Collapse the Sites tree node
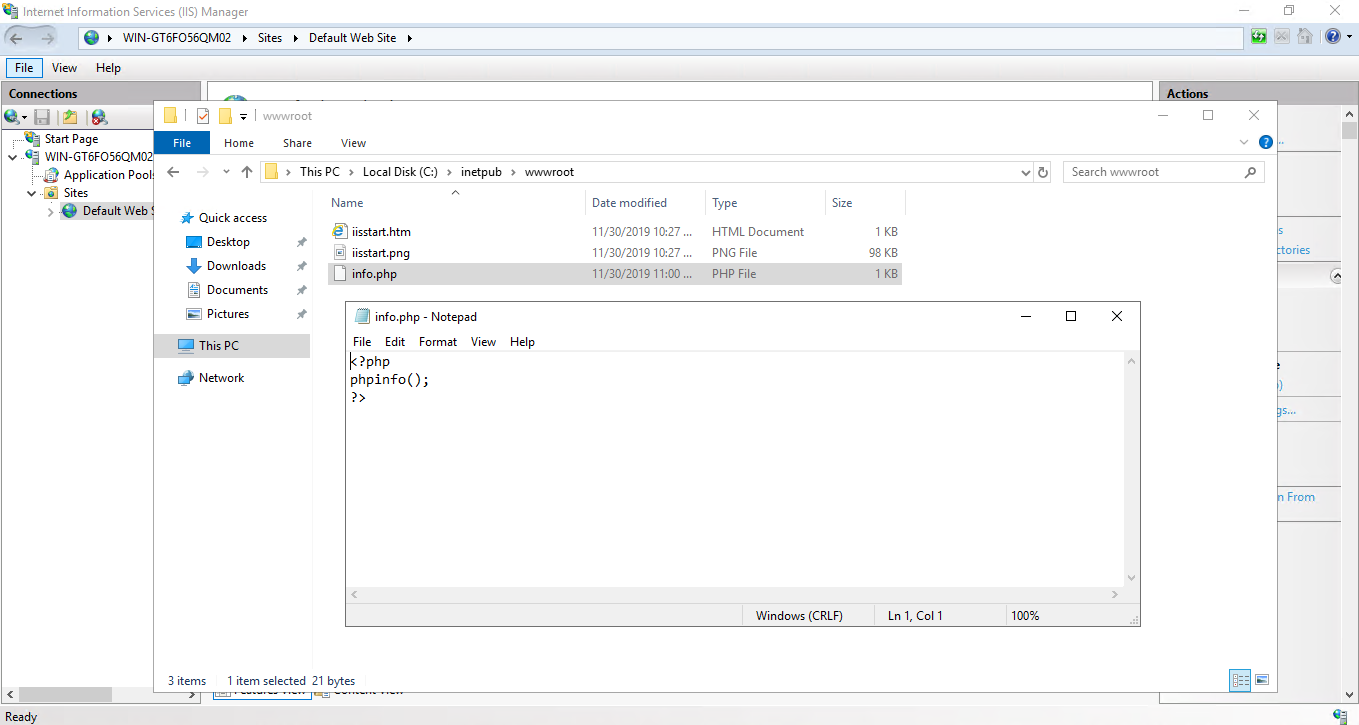Image resolution: width=1359 pixels, height=725 pixels. [32, 193]
